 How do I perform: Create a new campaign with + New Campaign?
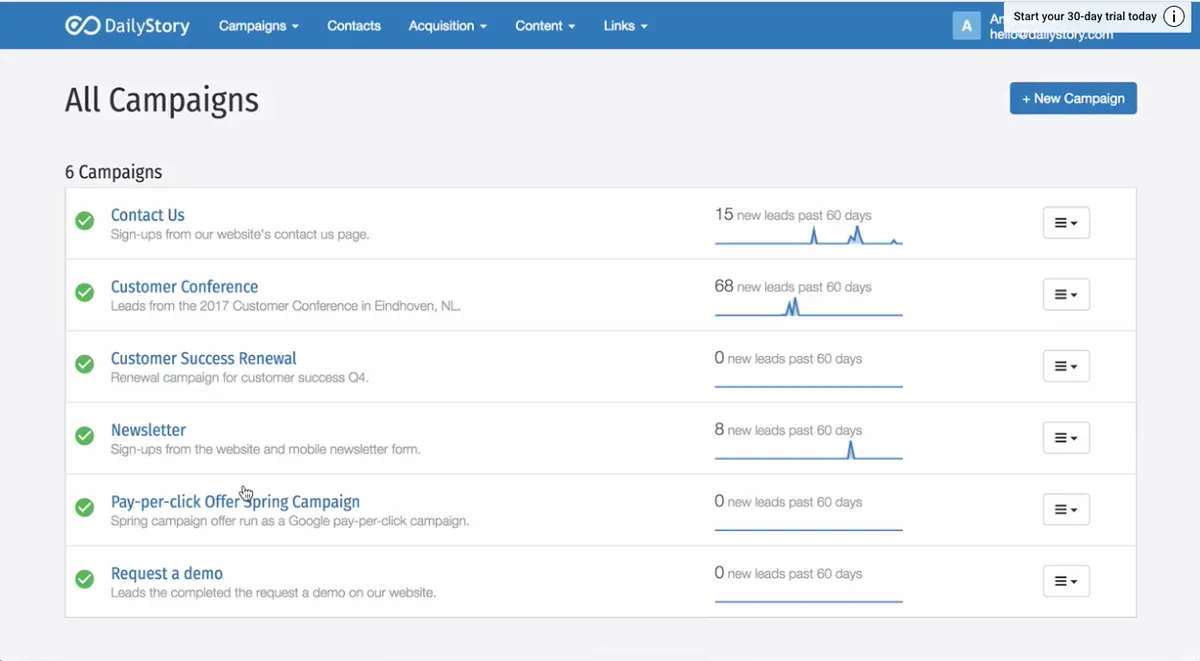[1073, 98]
